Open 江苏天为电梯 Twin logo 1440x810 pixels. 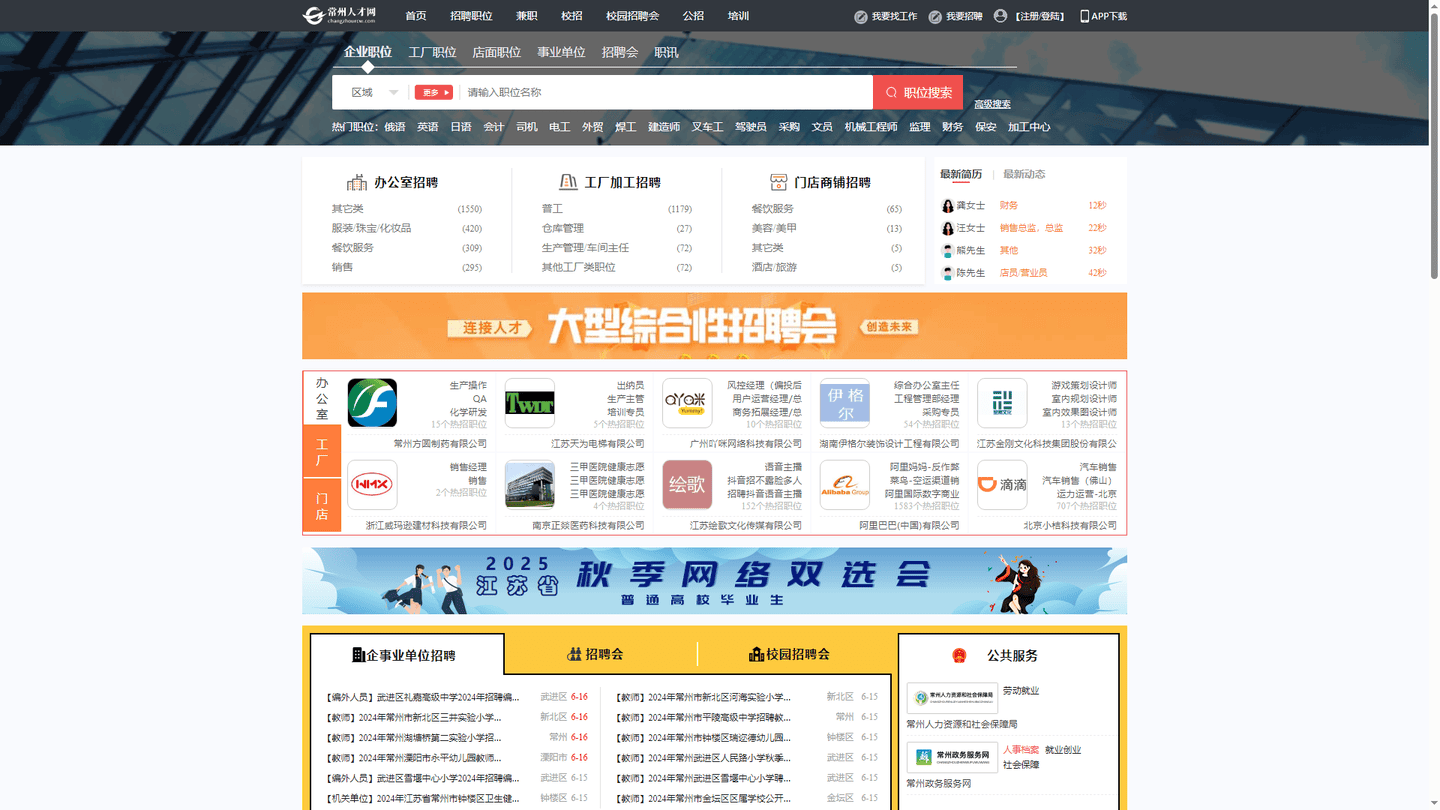(x=530, y=403)
